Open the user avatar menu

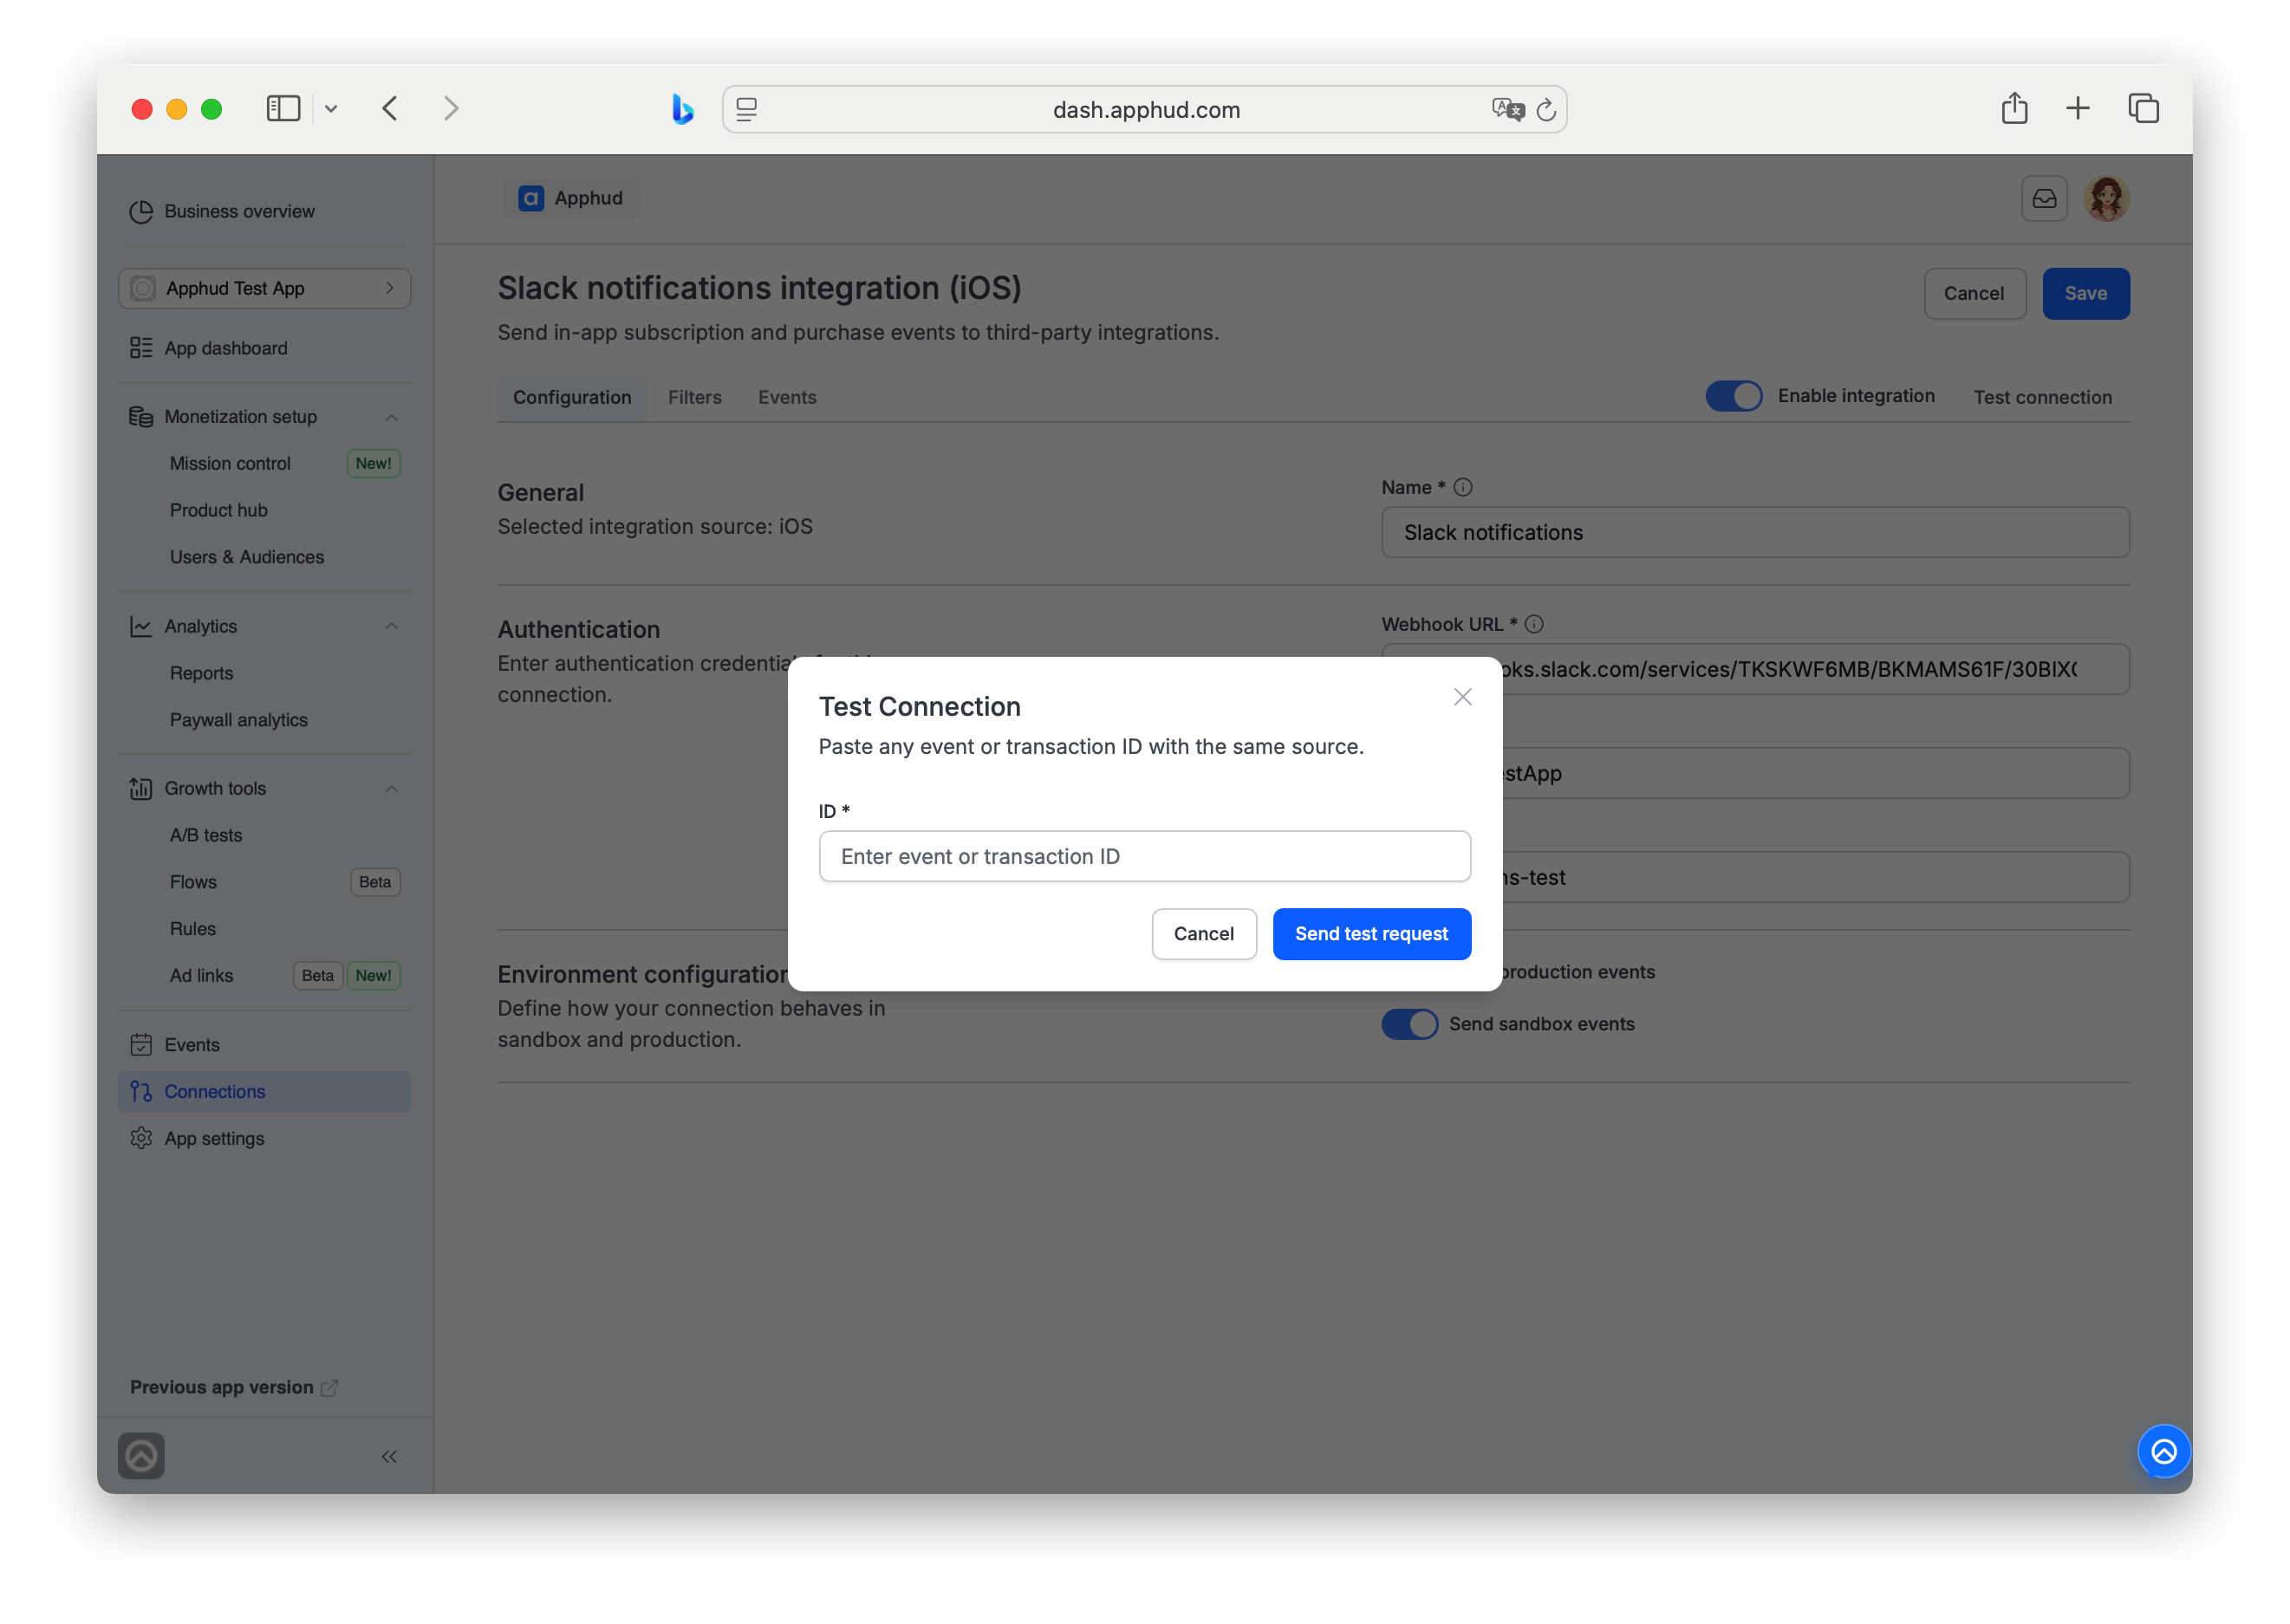click(2105, 198)
